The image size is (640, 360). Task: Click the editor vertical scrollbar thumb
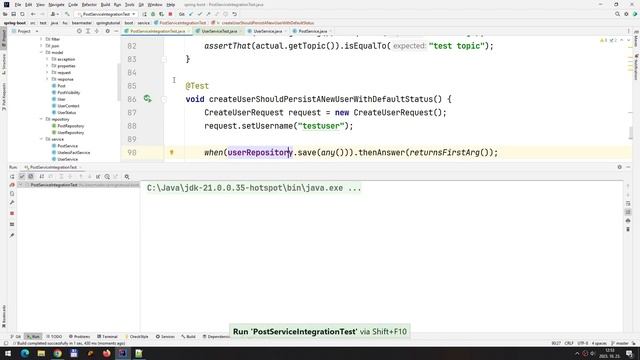pos(631,133)
